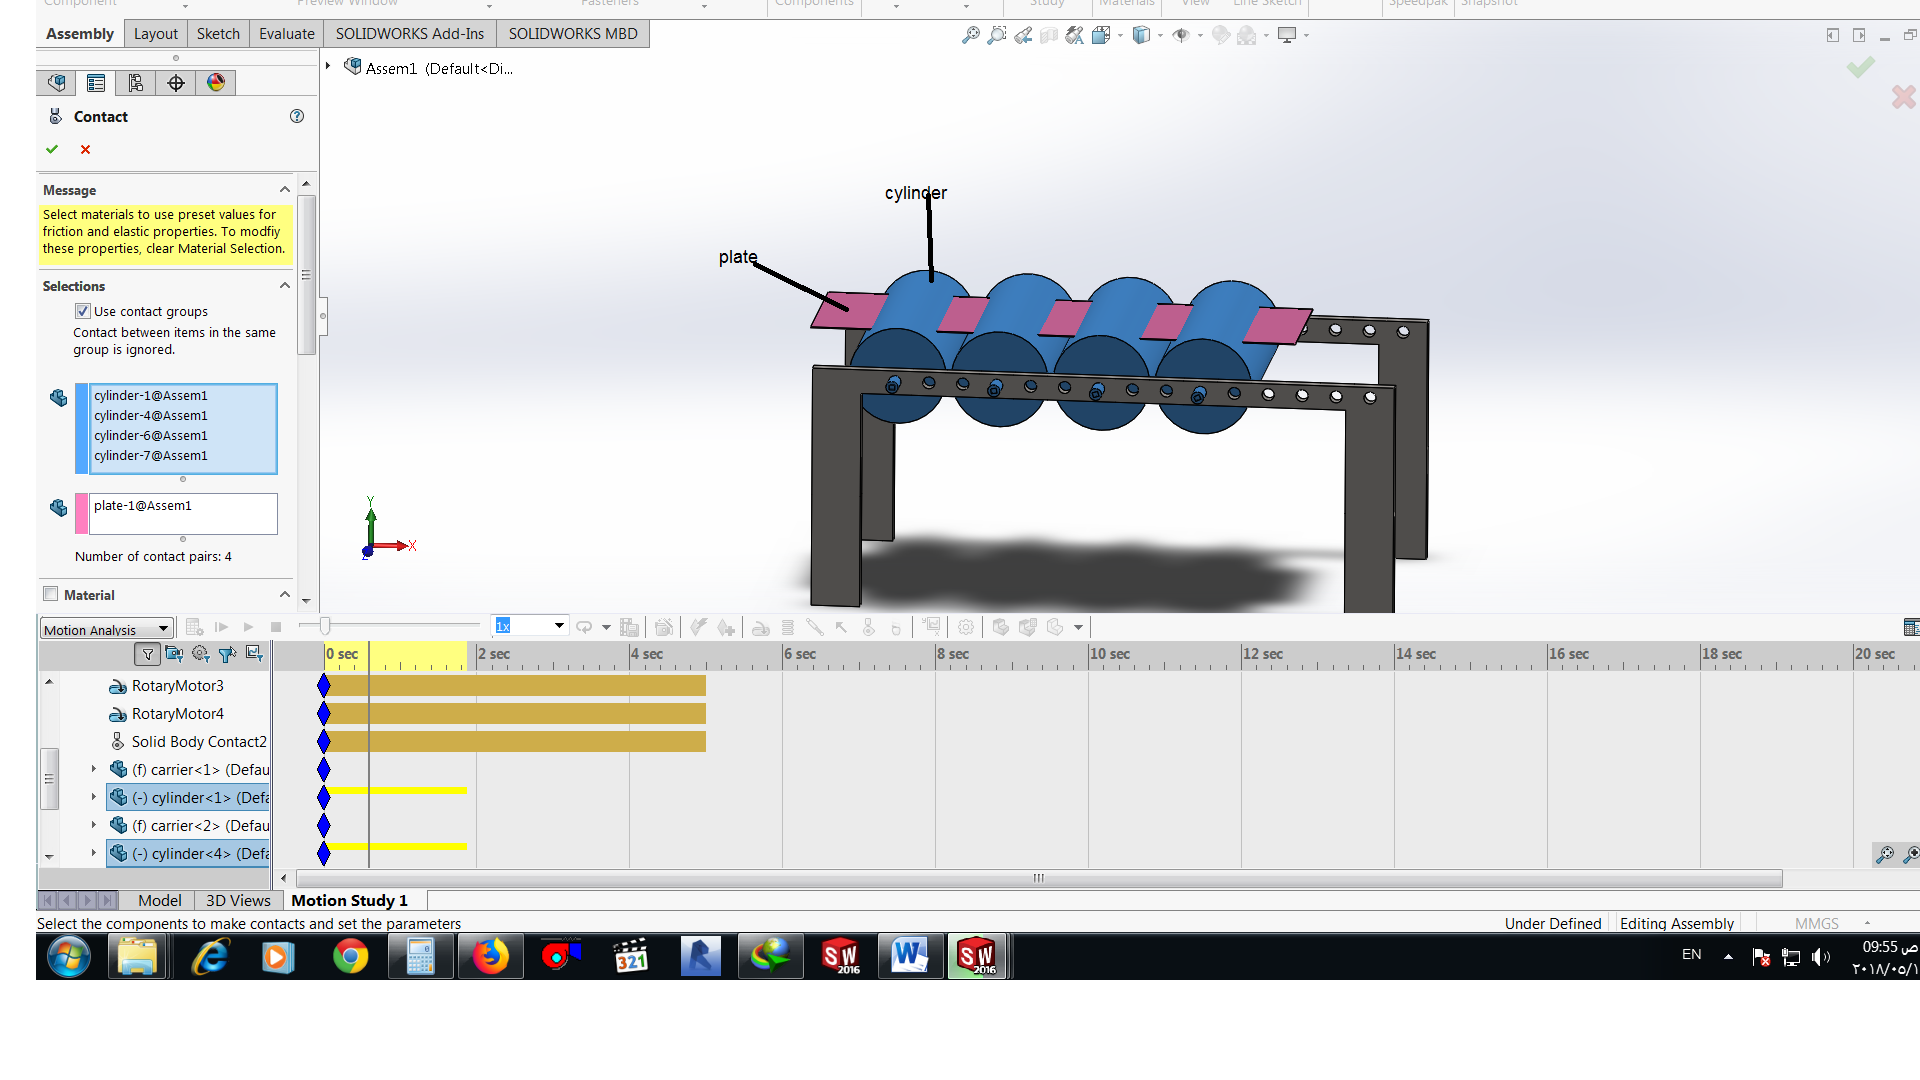The width and height of the screenshot is (1920, 1080).
Task: Switch to the Evaluate tab
Action: 286,33
